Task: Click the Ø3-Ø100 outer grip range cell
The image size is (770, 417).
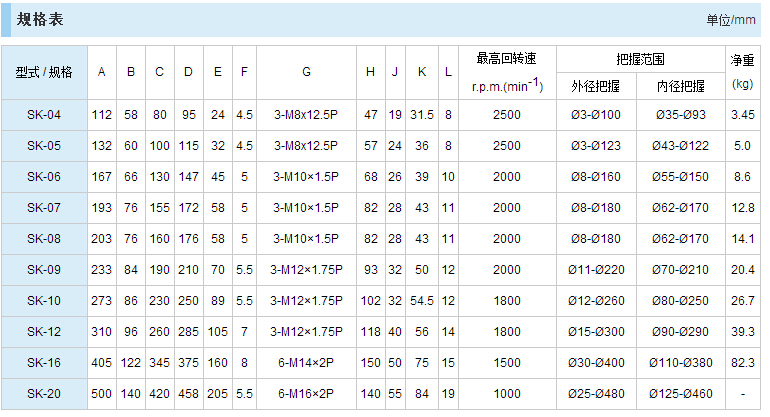Action: [596, 115]
